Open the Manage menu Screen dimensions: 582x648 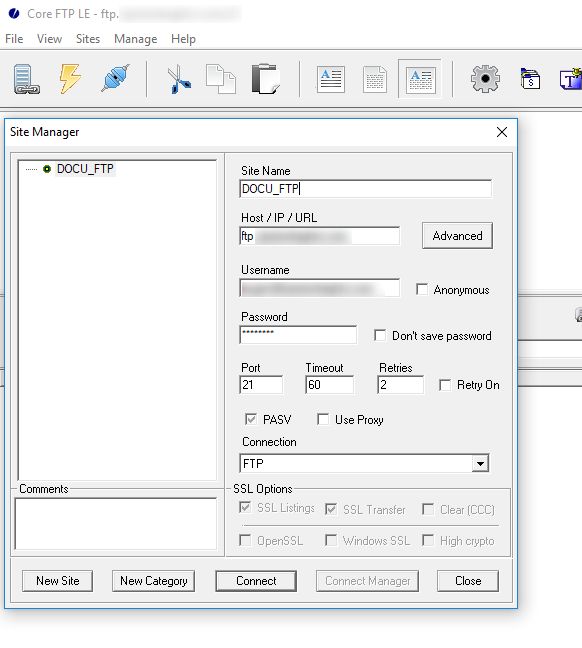[136, 39]
